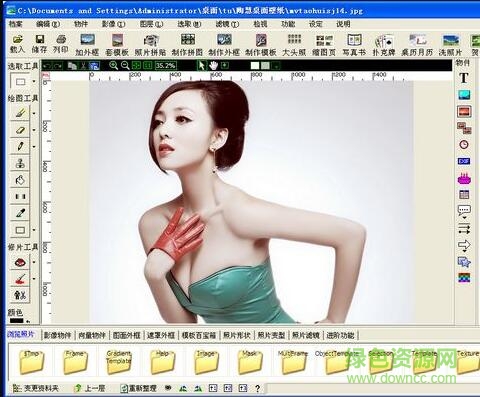Viewport: 480px width, 397px height.
Task: Open the eraser tool dropdown arrow
Action: 34,130
